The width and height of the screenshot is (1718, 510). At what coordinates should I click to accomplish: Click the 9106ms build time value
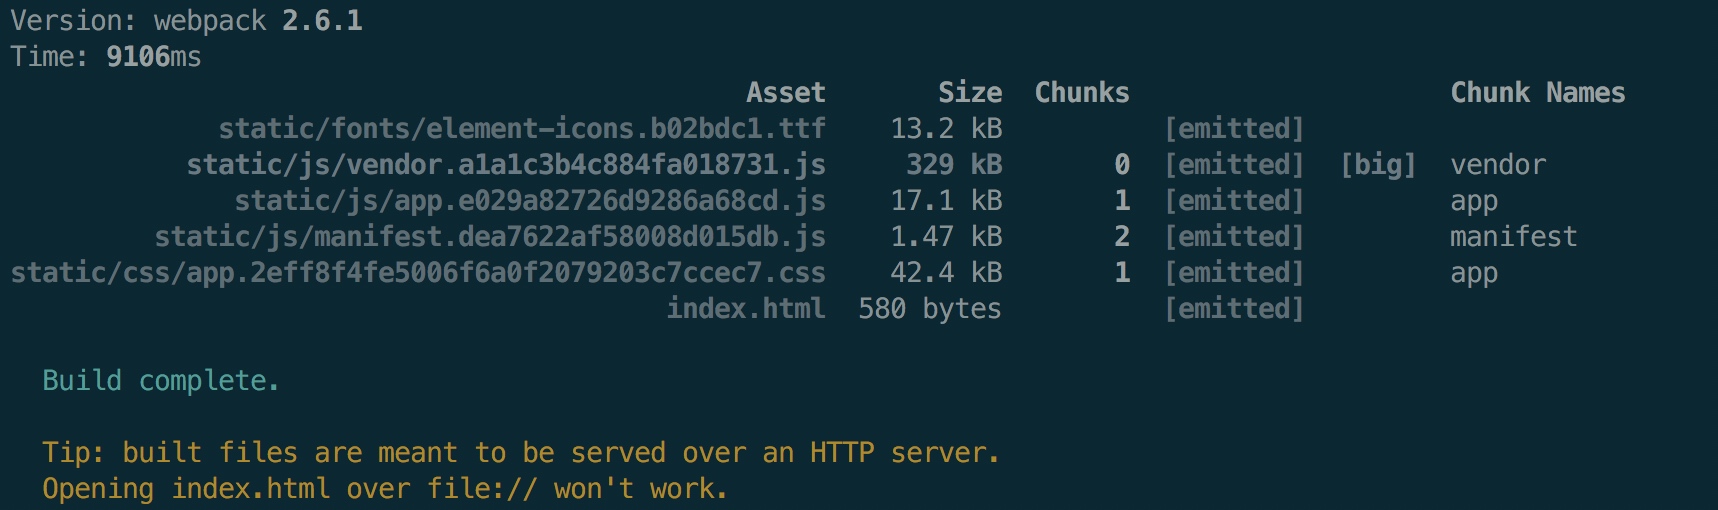coord(154,56)
